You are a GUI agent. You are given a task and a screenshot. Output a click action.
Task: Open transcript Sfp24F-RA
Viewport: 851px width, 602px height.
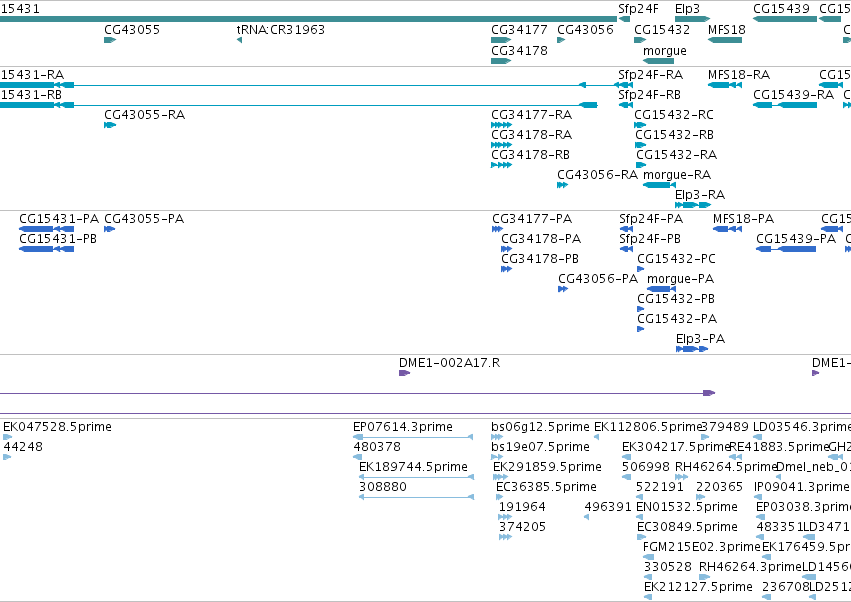coord(650,74)
